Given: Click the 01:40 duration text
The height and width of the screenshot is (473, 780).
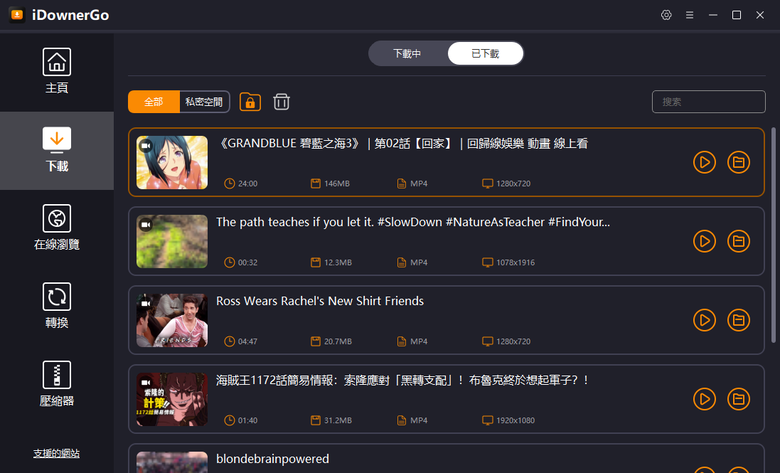Looking at the screenshot, I should tap(248, 421).
